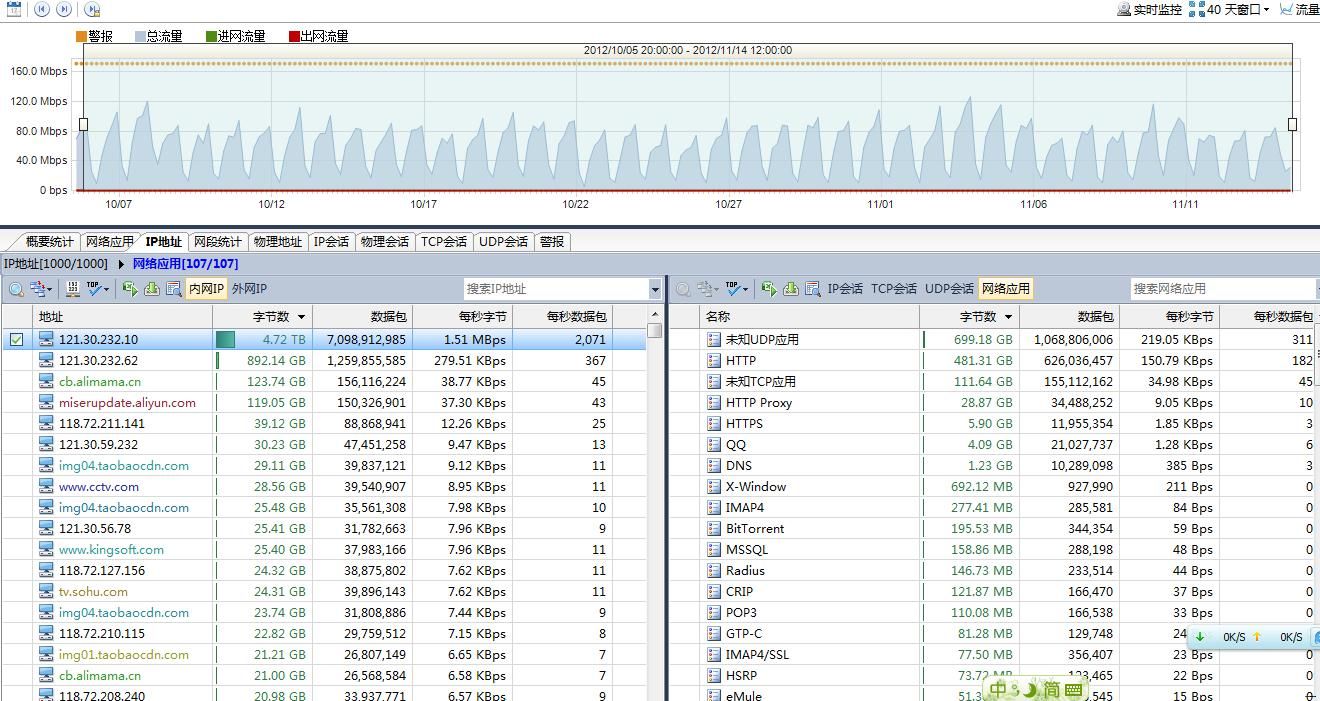1320x701 pixels.
Task: Toggle the 外网IP filter
Action: [249, 289]
